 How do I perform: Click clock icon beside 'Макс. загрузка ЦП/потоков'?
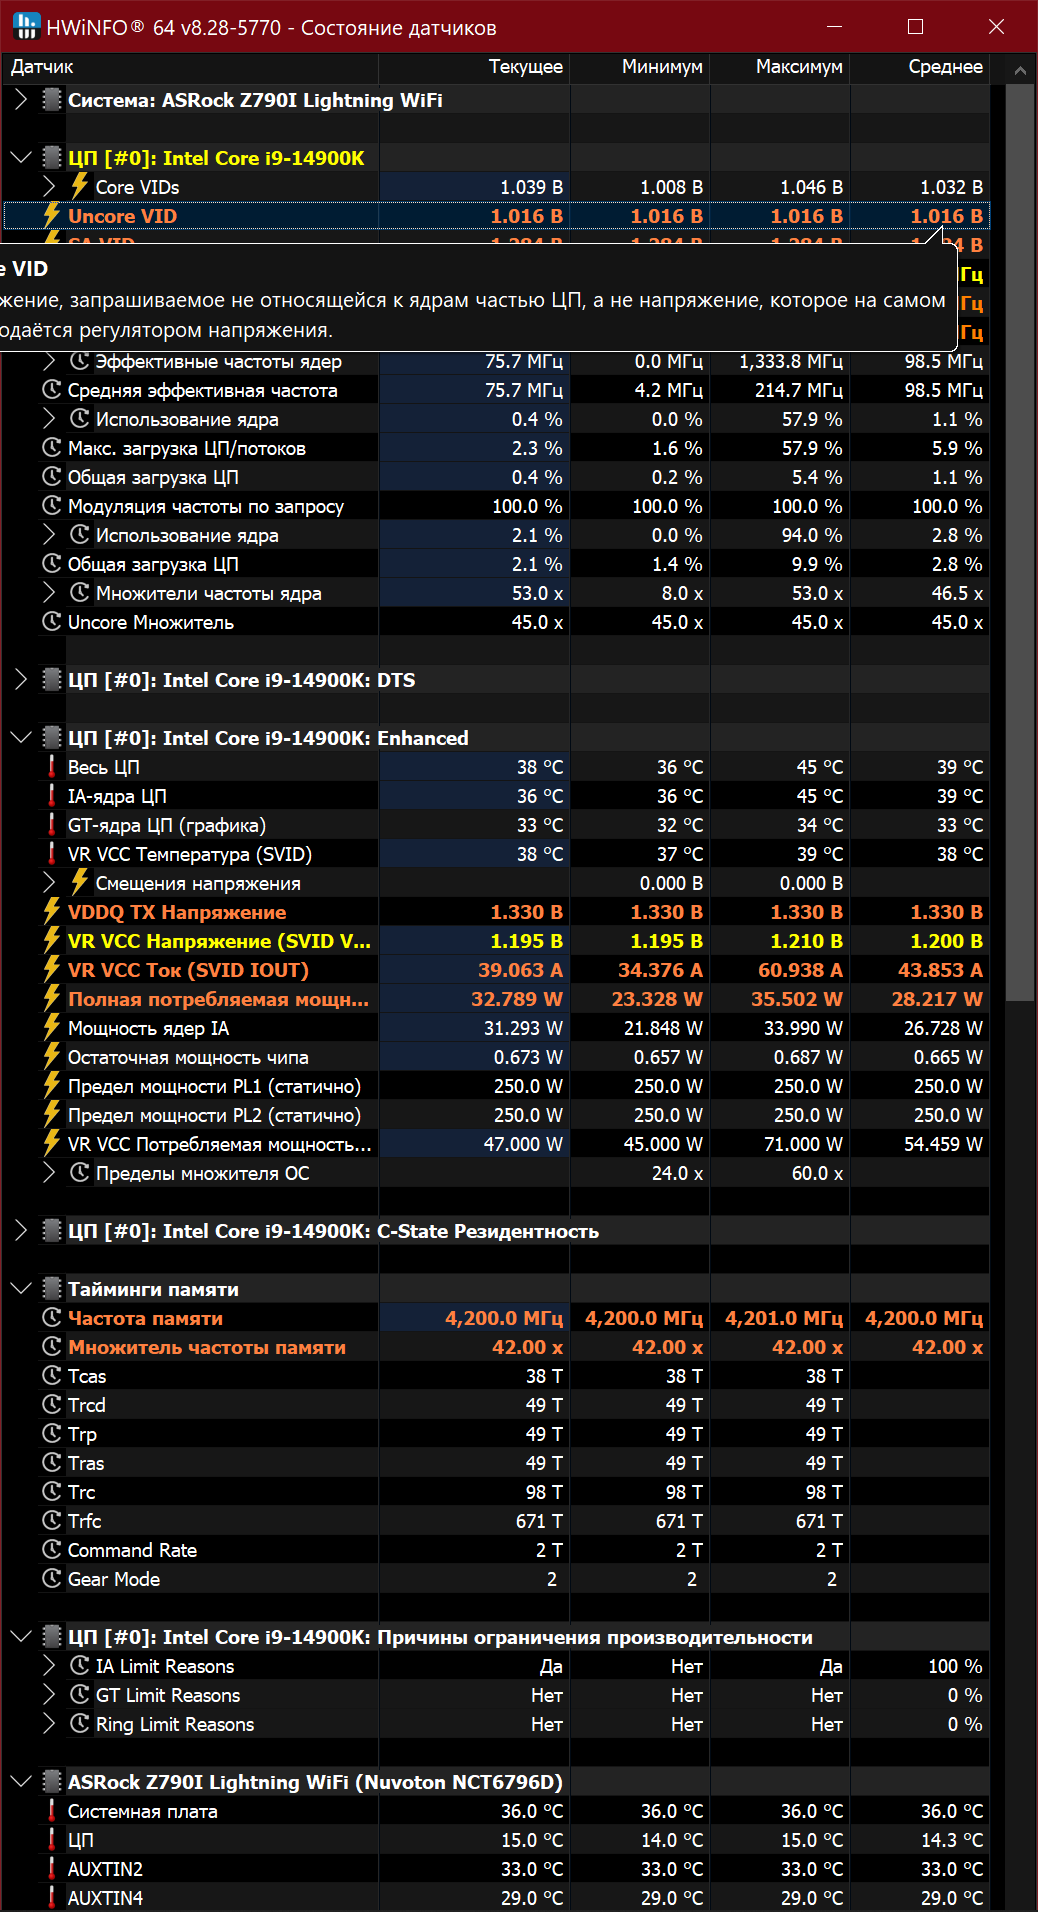pyautogui.click(x=52, y=448)
